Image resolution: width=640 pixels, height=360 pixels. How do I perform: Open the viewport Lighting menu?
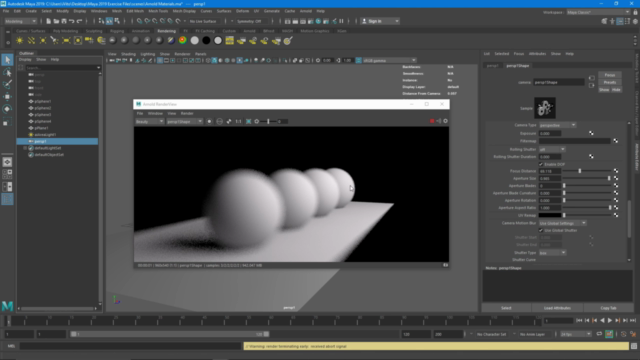pos(147,54)
